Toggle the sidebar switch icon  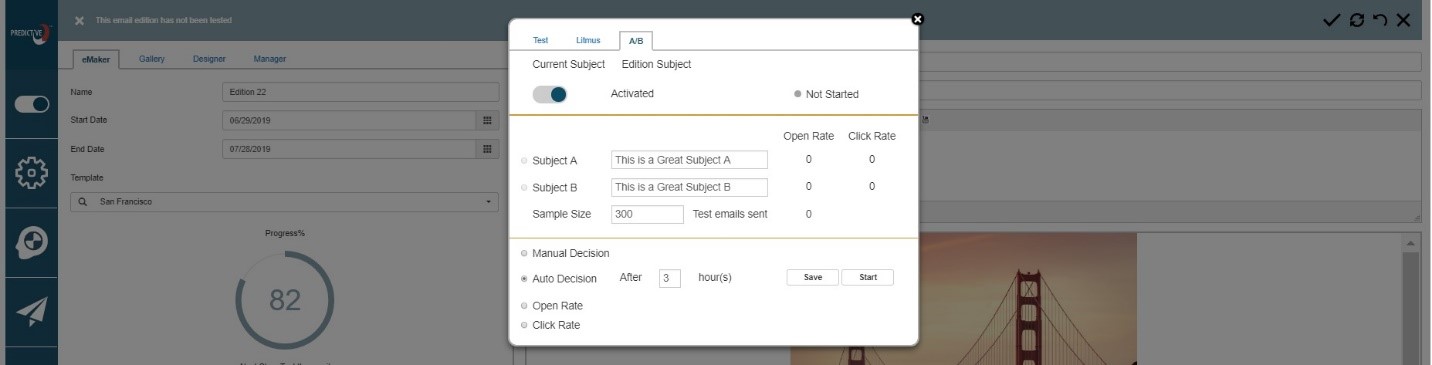point(31,104)
